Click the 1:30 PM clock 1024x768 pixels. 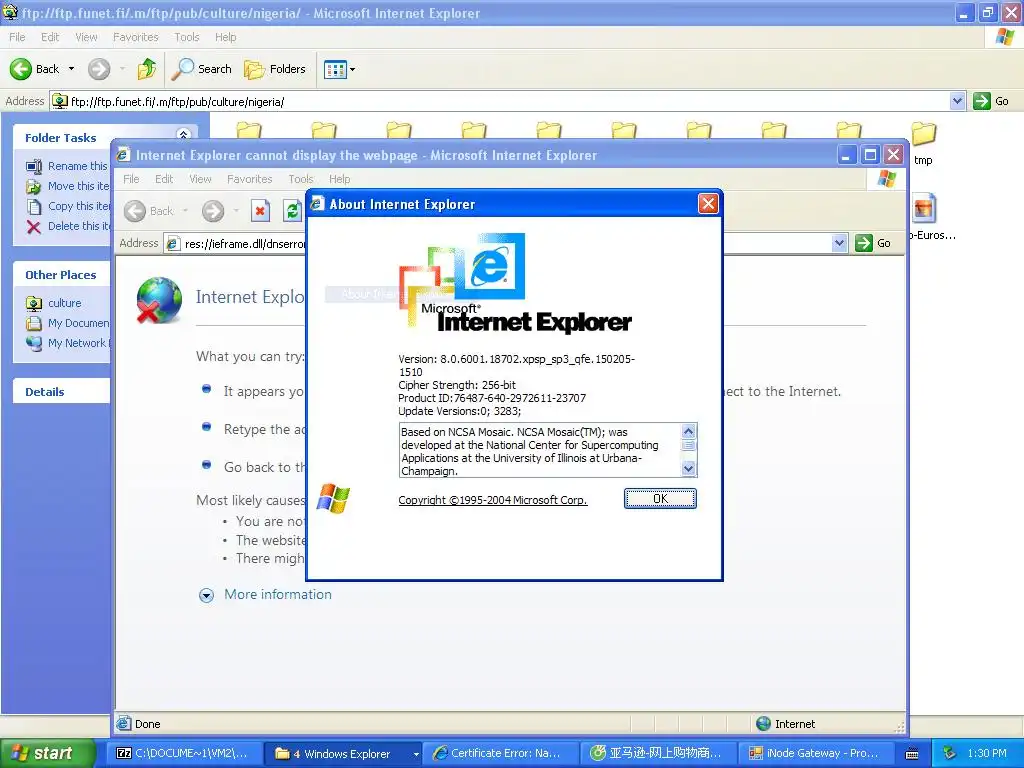point(987,754)
